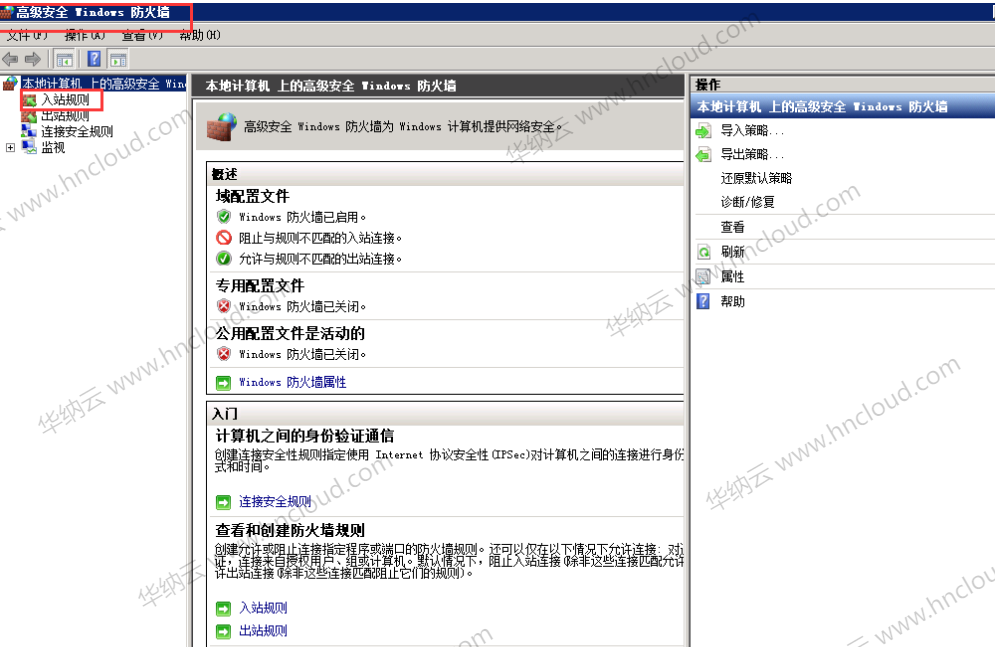Viewport: 995px width, 647px height.
Task: Click 允许与规则不匹配的出站连接 text
Action: pyautogui.click(x=320, y=259)
